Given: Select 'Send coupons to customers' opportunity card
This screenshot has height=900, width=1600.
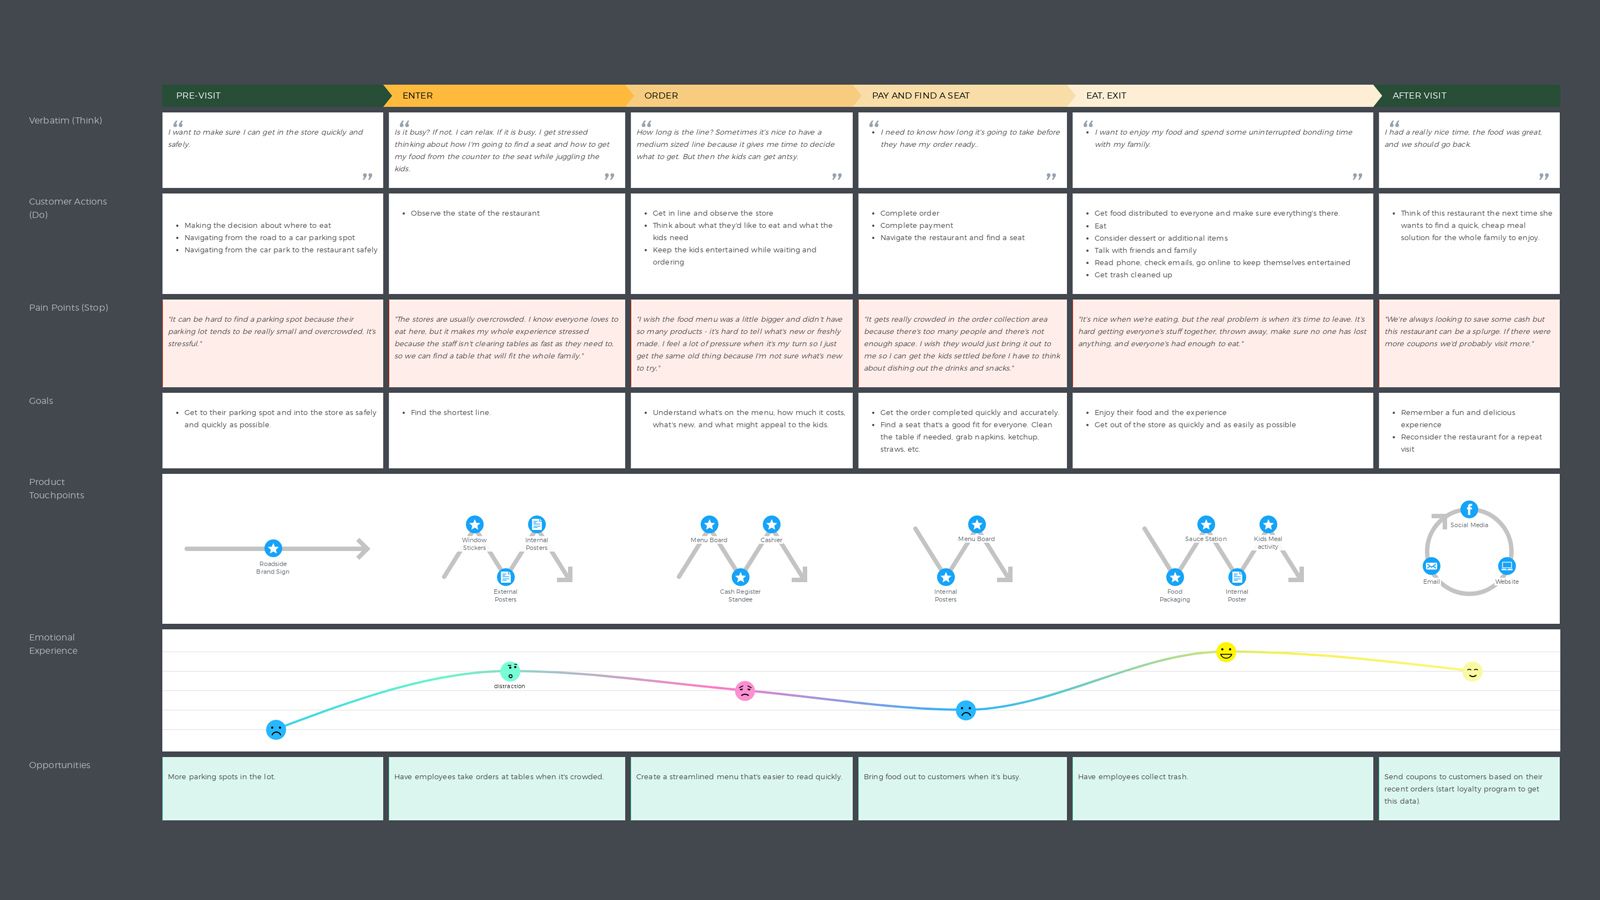Looking at the screenshot, I should pyautogui.click(x=1469, y=788).
